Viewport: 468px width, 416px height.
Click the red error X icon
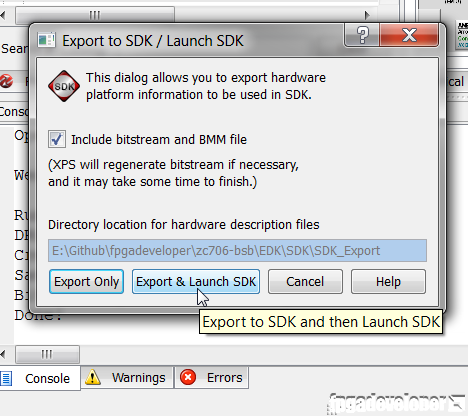[188, 377]
